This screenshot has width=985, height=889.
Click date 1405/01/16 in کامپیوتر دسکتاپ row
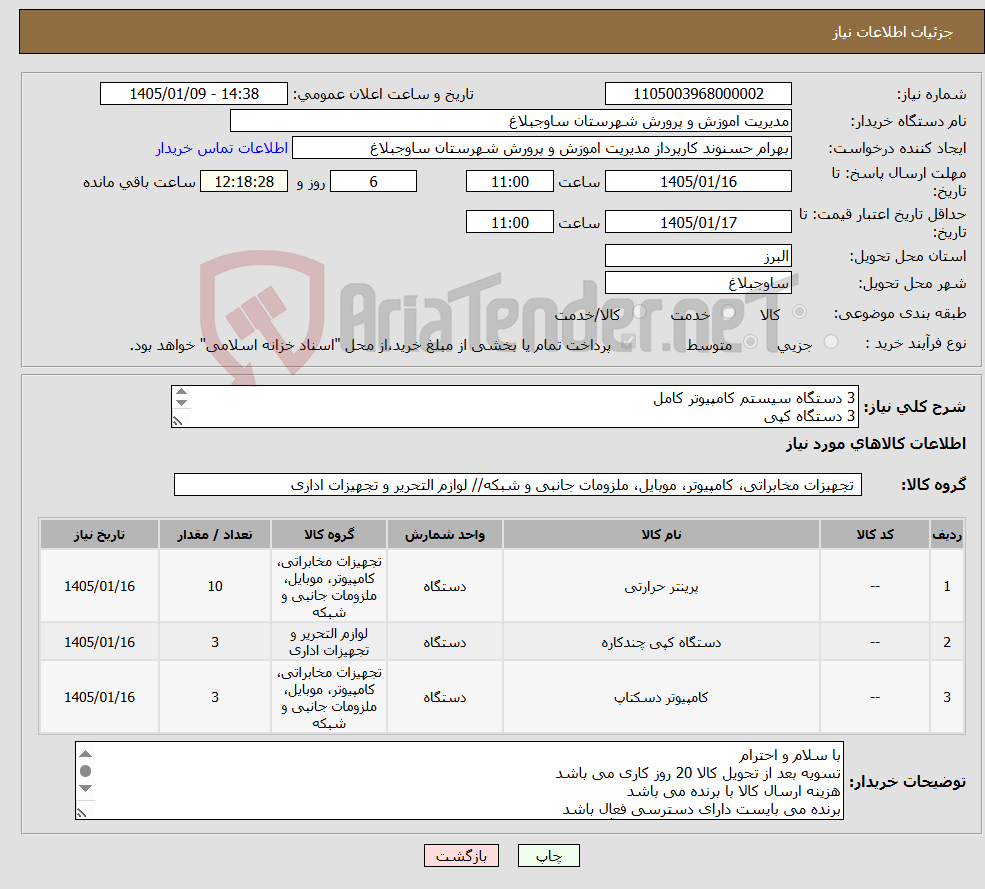99,697
